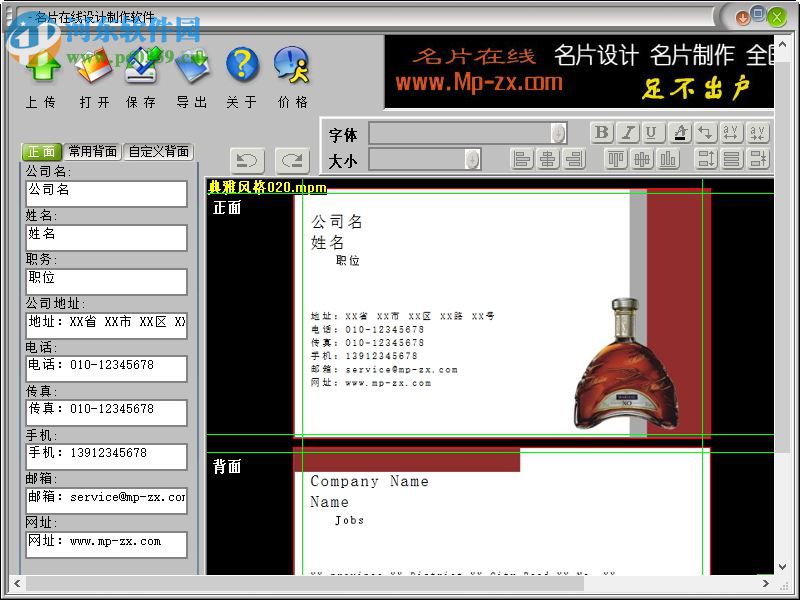Click the 上传 (Upload) toolbar icon

pos(45,70)
